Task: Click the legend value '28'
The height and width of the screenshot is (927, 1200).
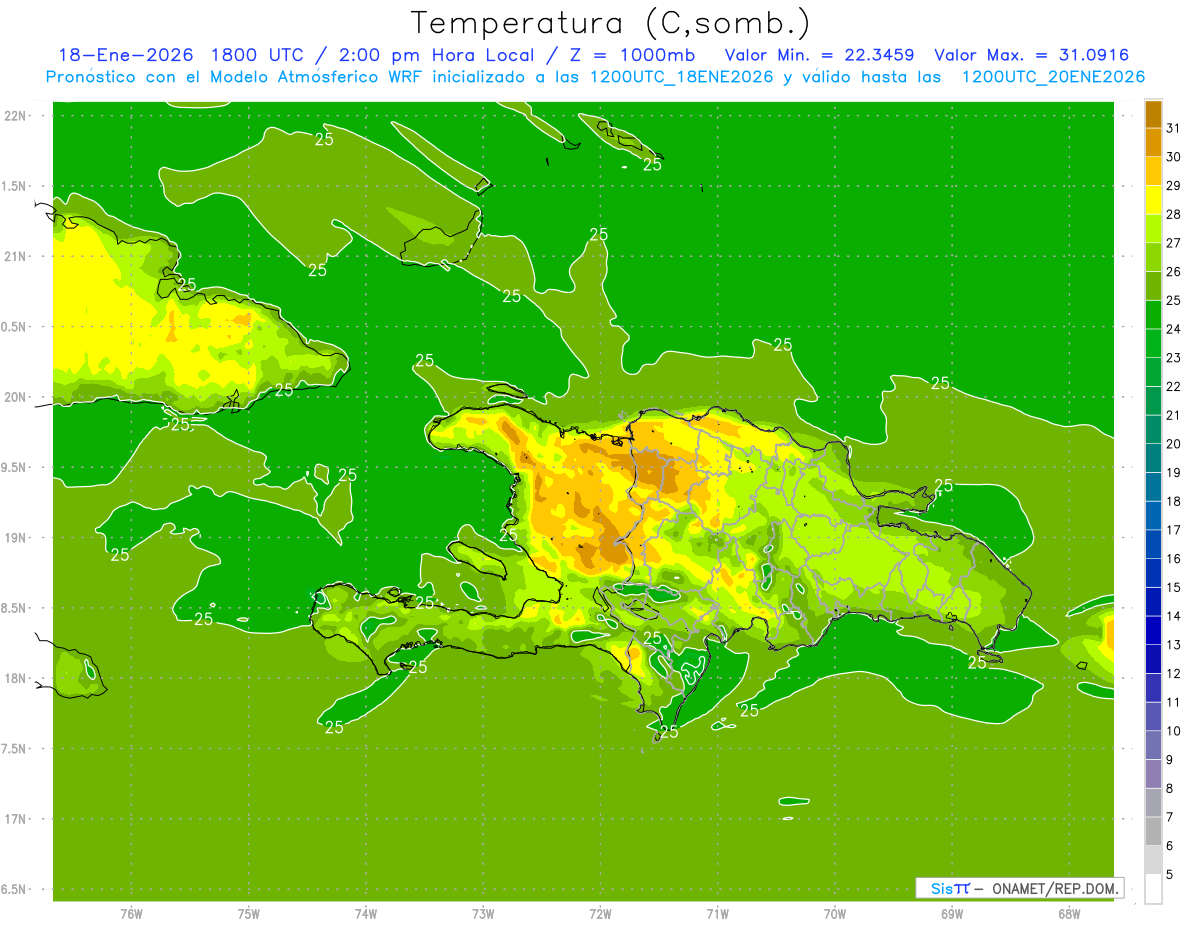Action: 1173,214
